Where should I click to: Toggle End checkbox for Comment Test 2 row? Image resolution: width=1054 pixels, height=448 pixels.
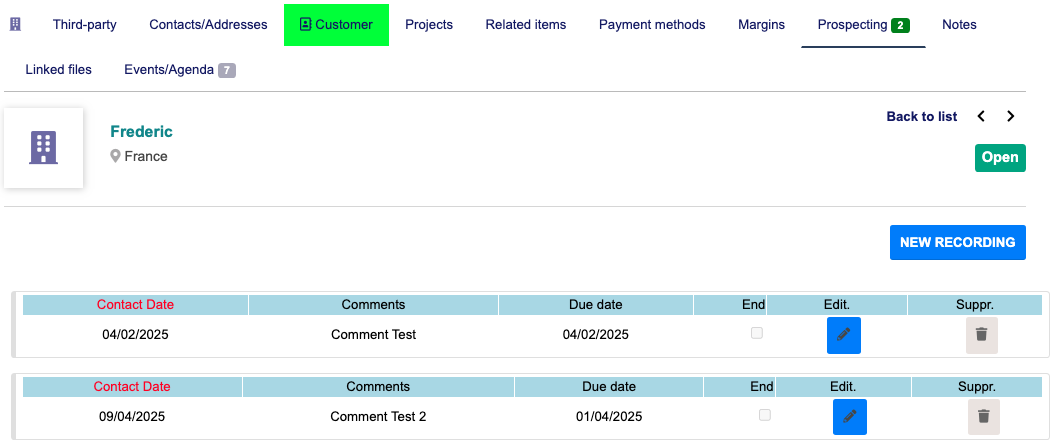(x=765, y=414)
